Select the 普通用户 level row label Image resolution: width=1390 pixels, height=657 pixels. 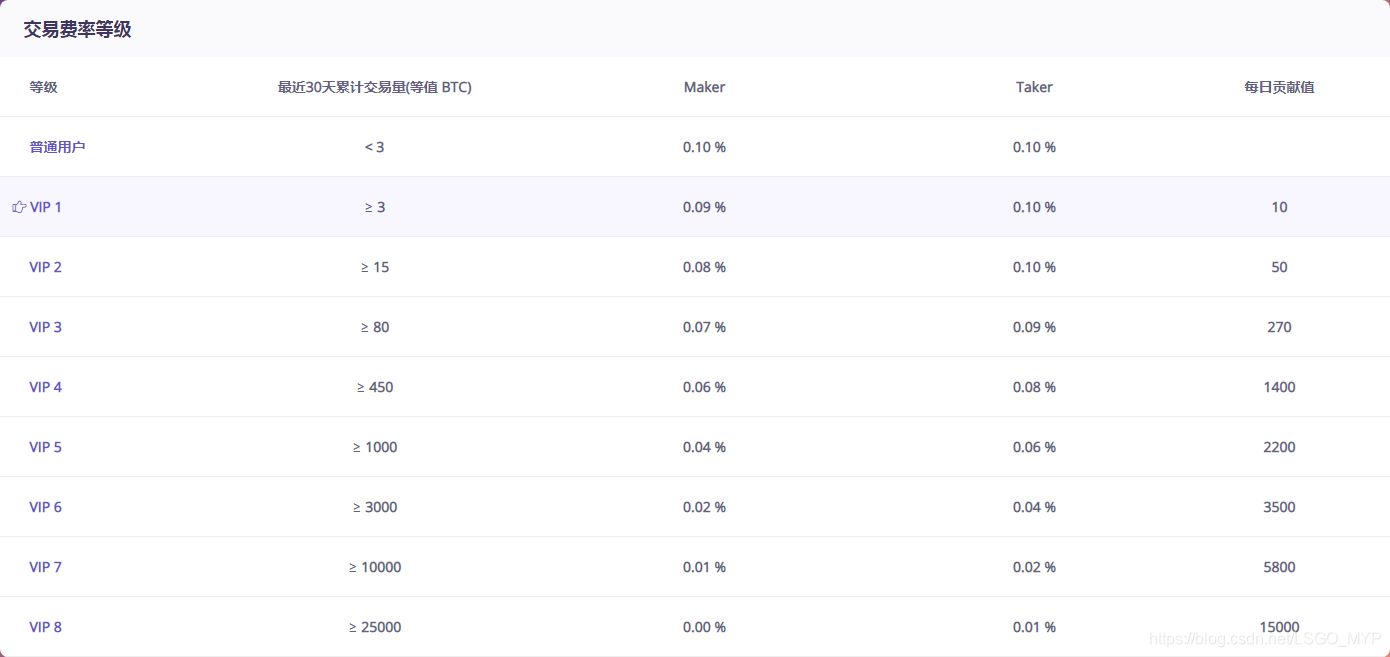[x=57, y=147]
